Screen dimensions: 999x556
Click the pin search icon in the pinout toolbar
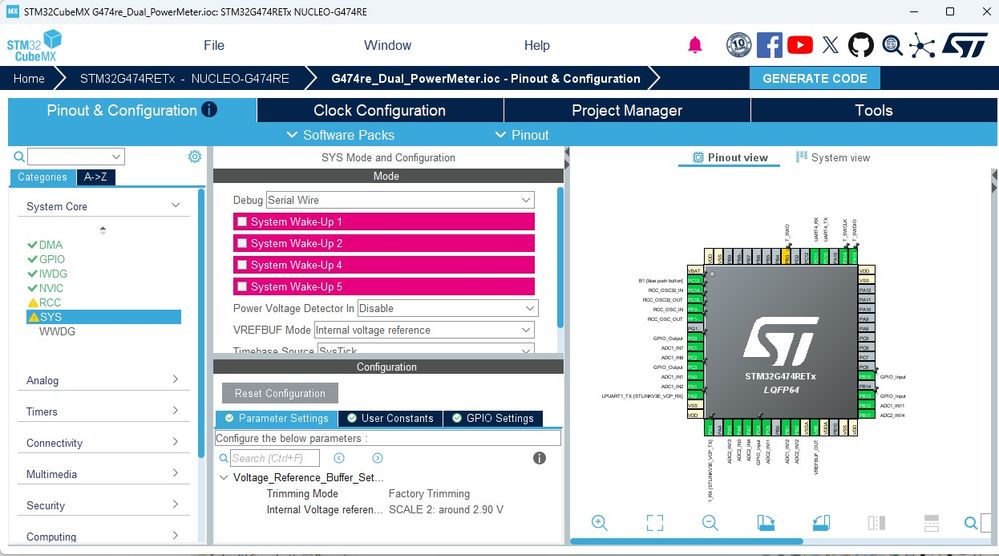971,523
